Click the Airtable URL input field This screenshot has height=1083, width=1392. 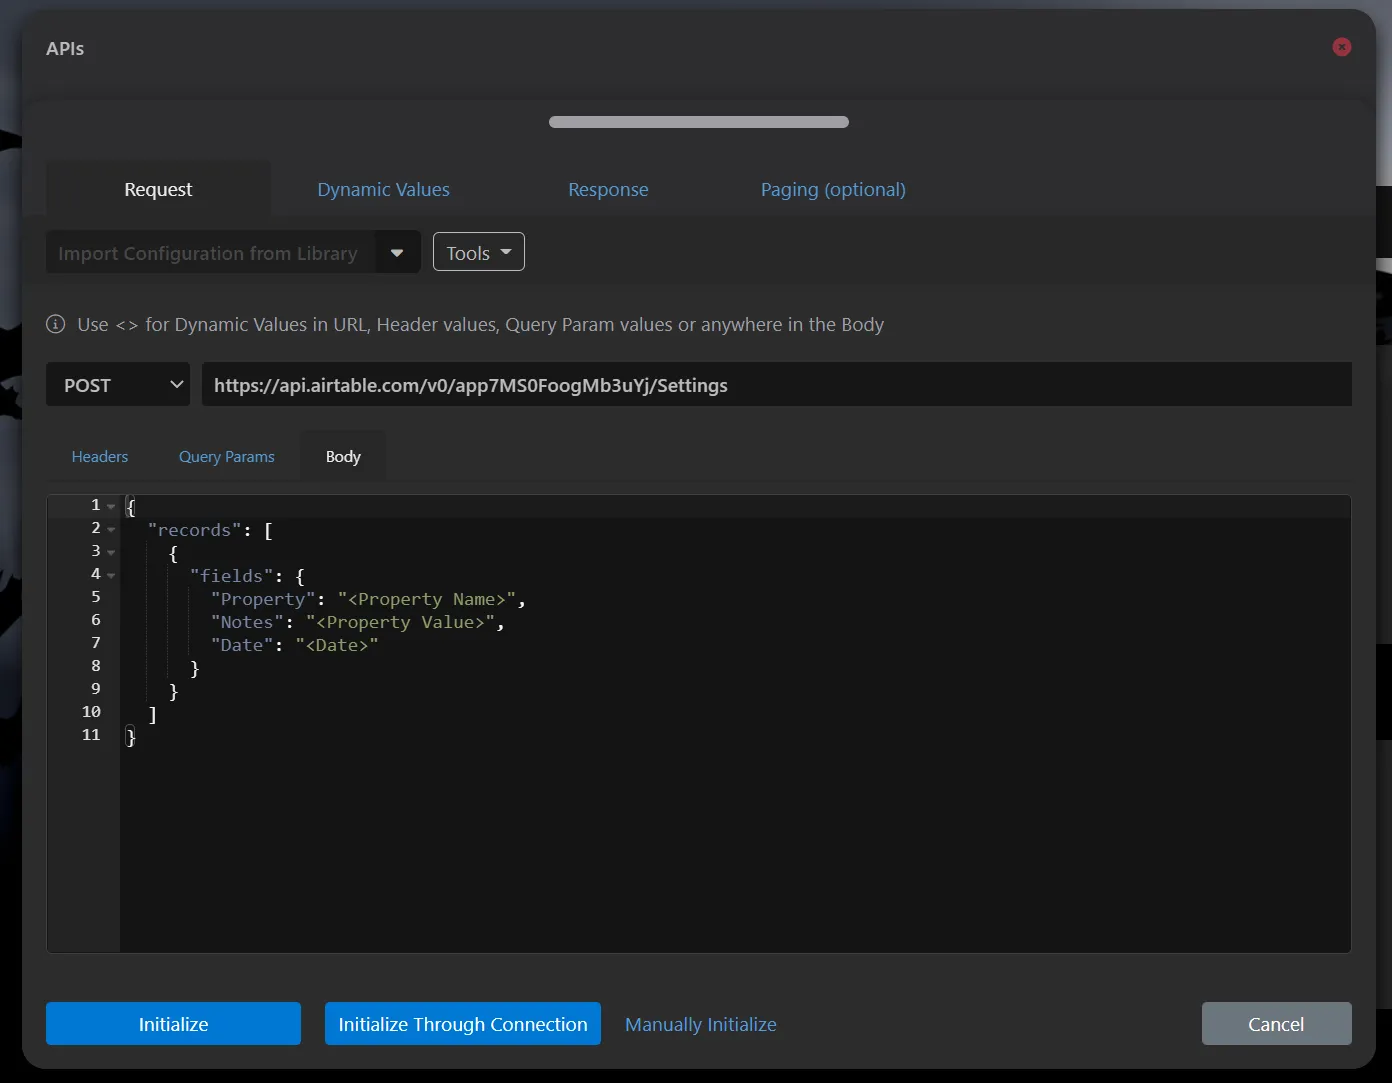pyautogui.click(x=776, y=384)
